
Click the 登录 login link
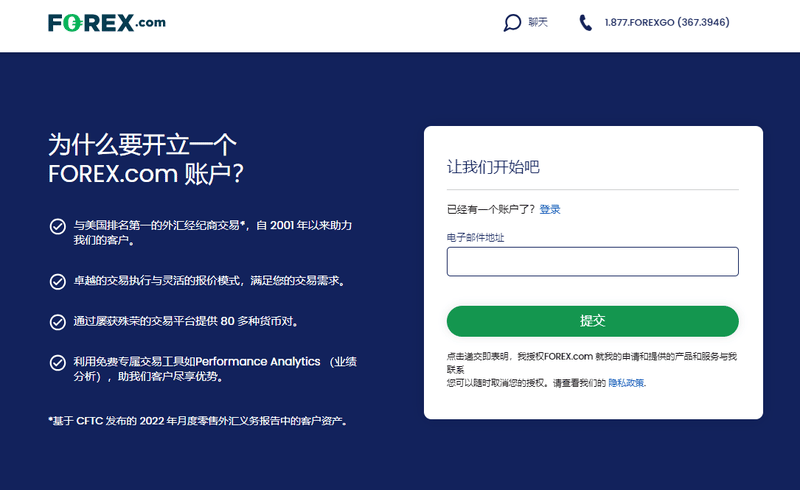click(x=550, y=209)
